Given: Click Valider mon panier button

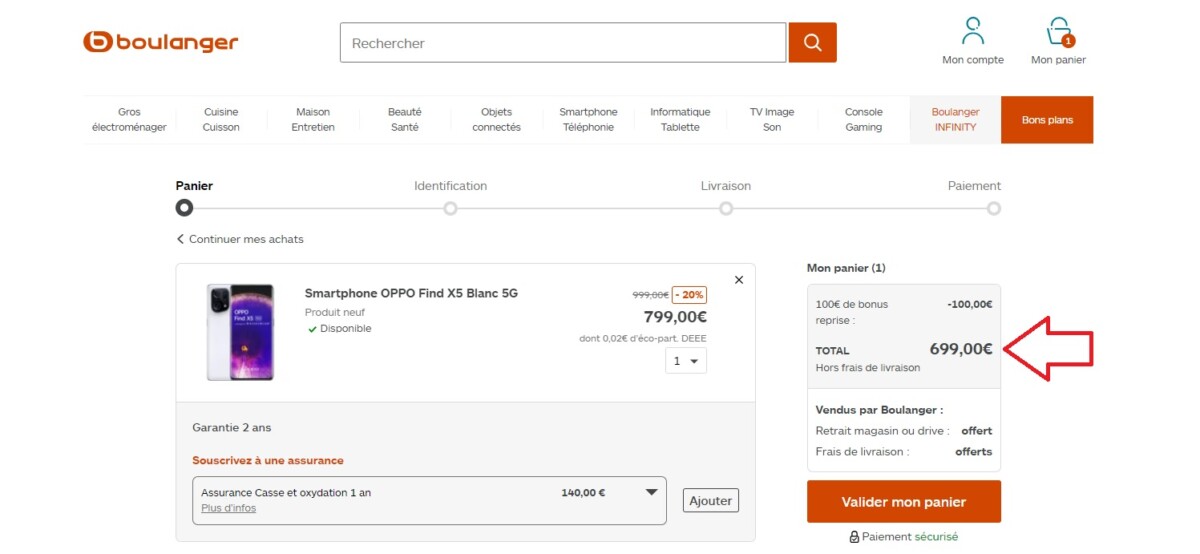Looking at the screenshot, I should pos(904,502).
